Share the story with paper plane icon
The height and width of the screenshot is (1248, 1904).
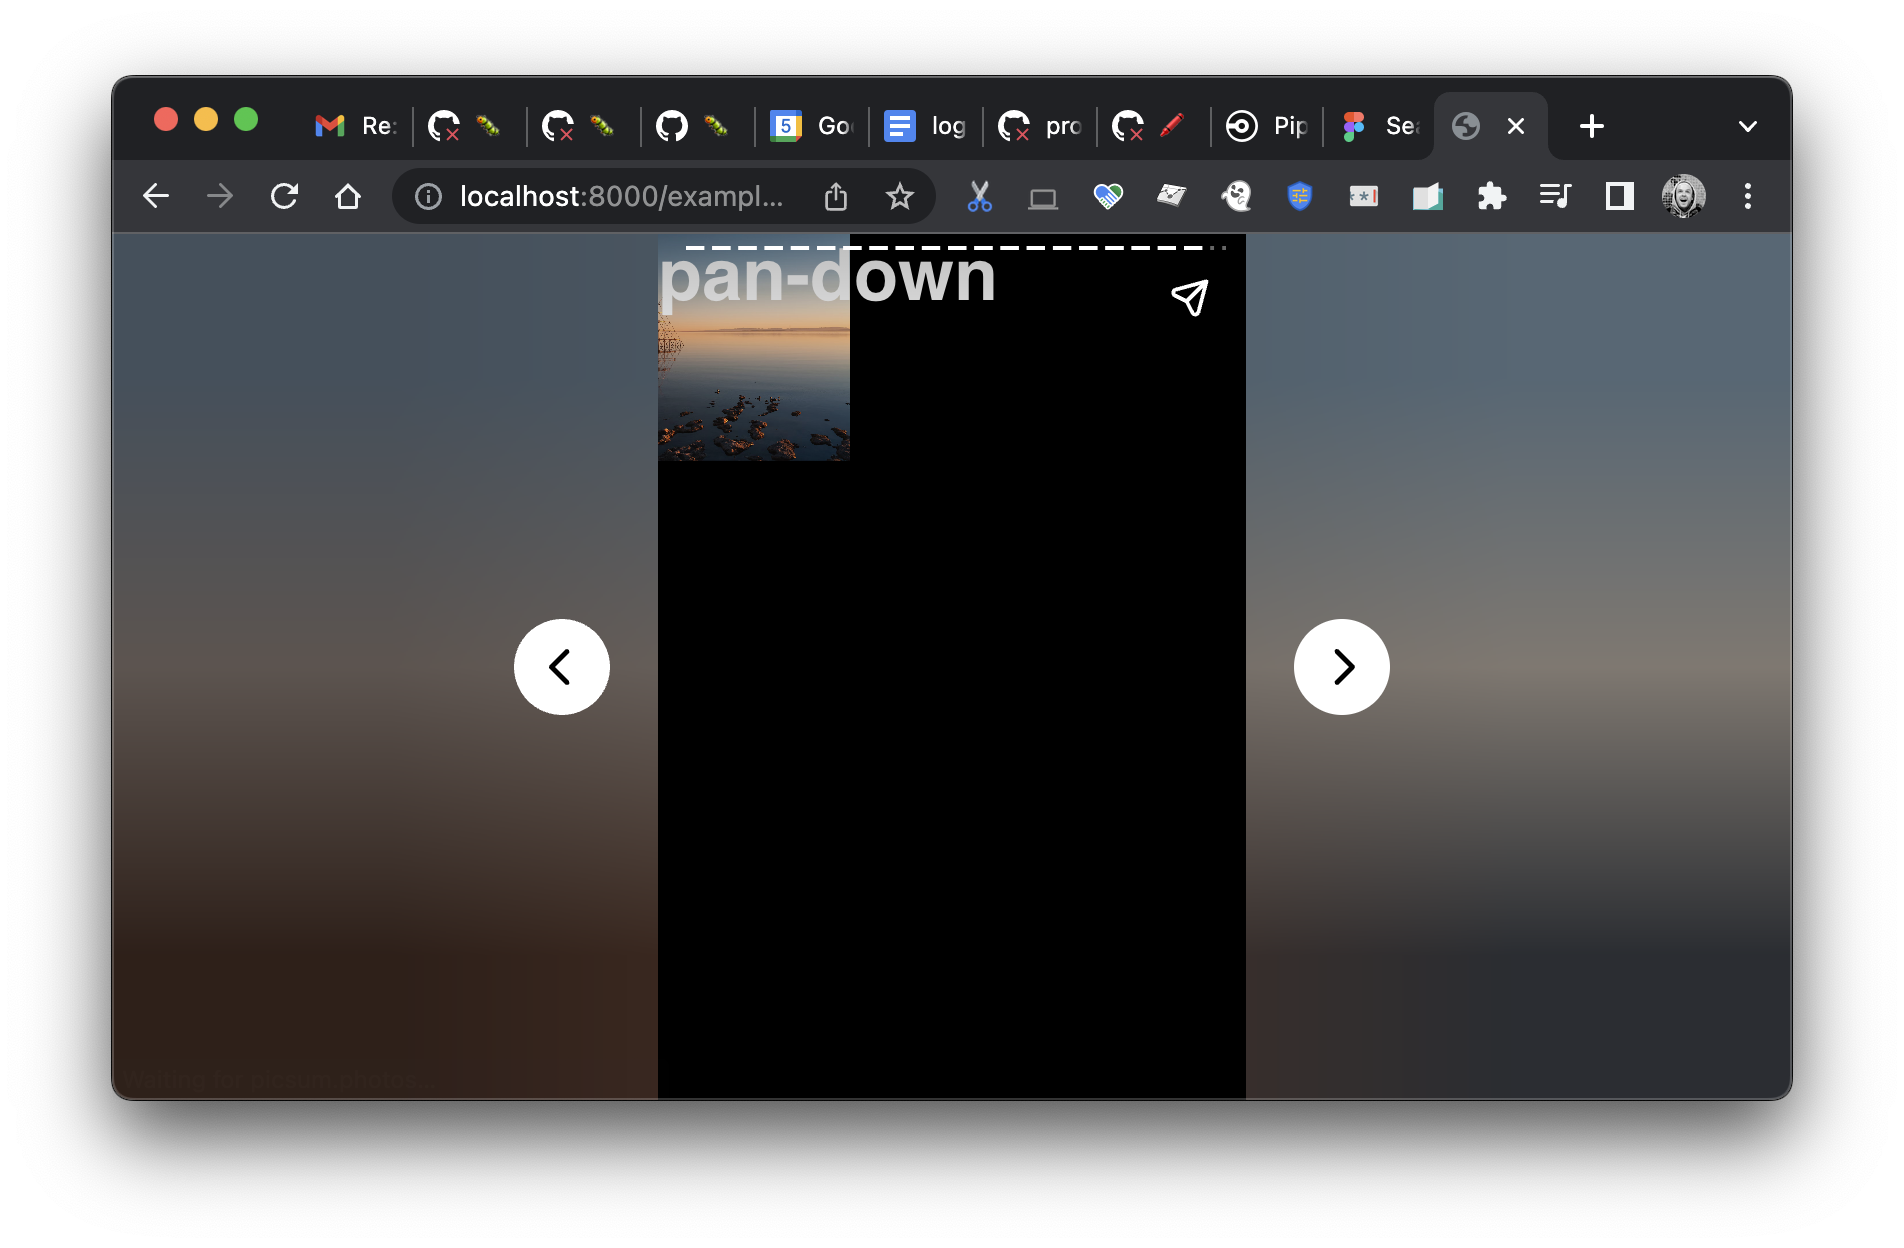(1190, 298)
